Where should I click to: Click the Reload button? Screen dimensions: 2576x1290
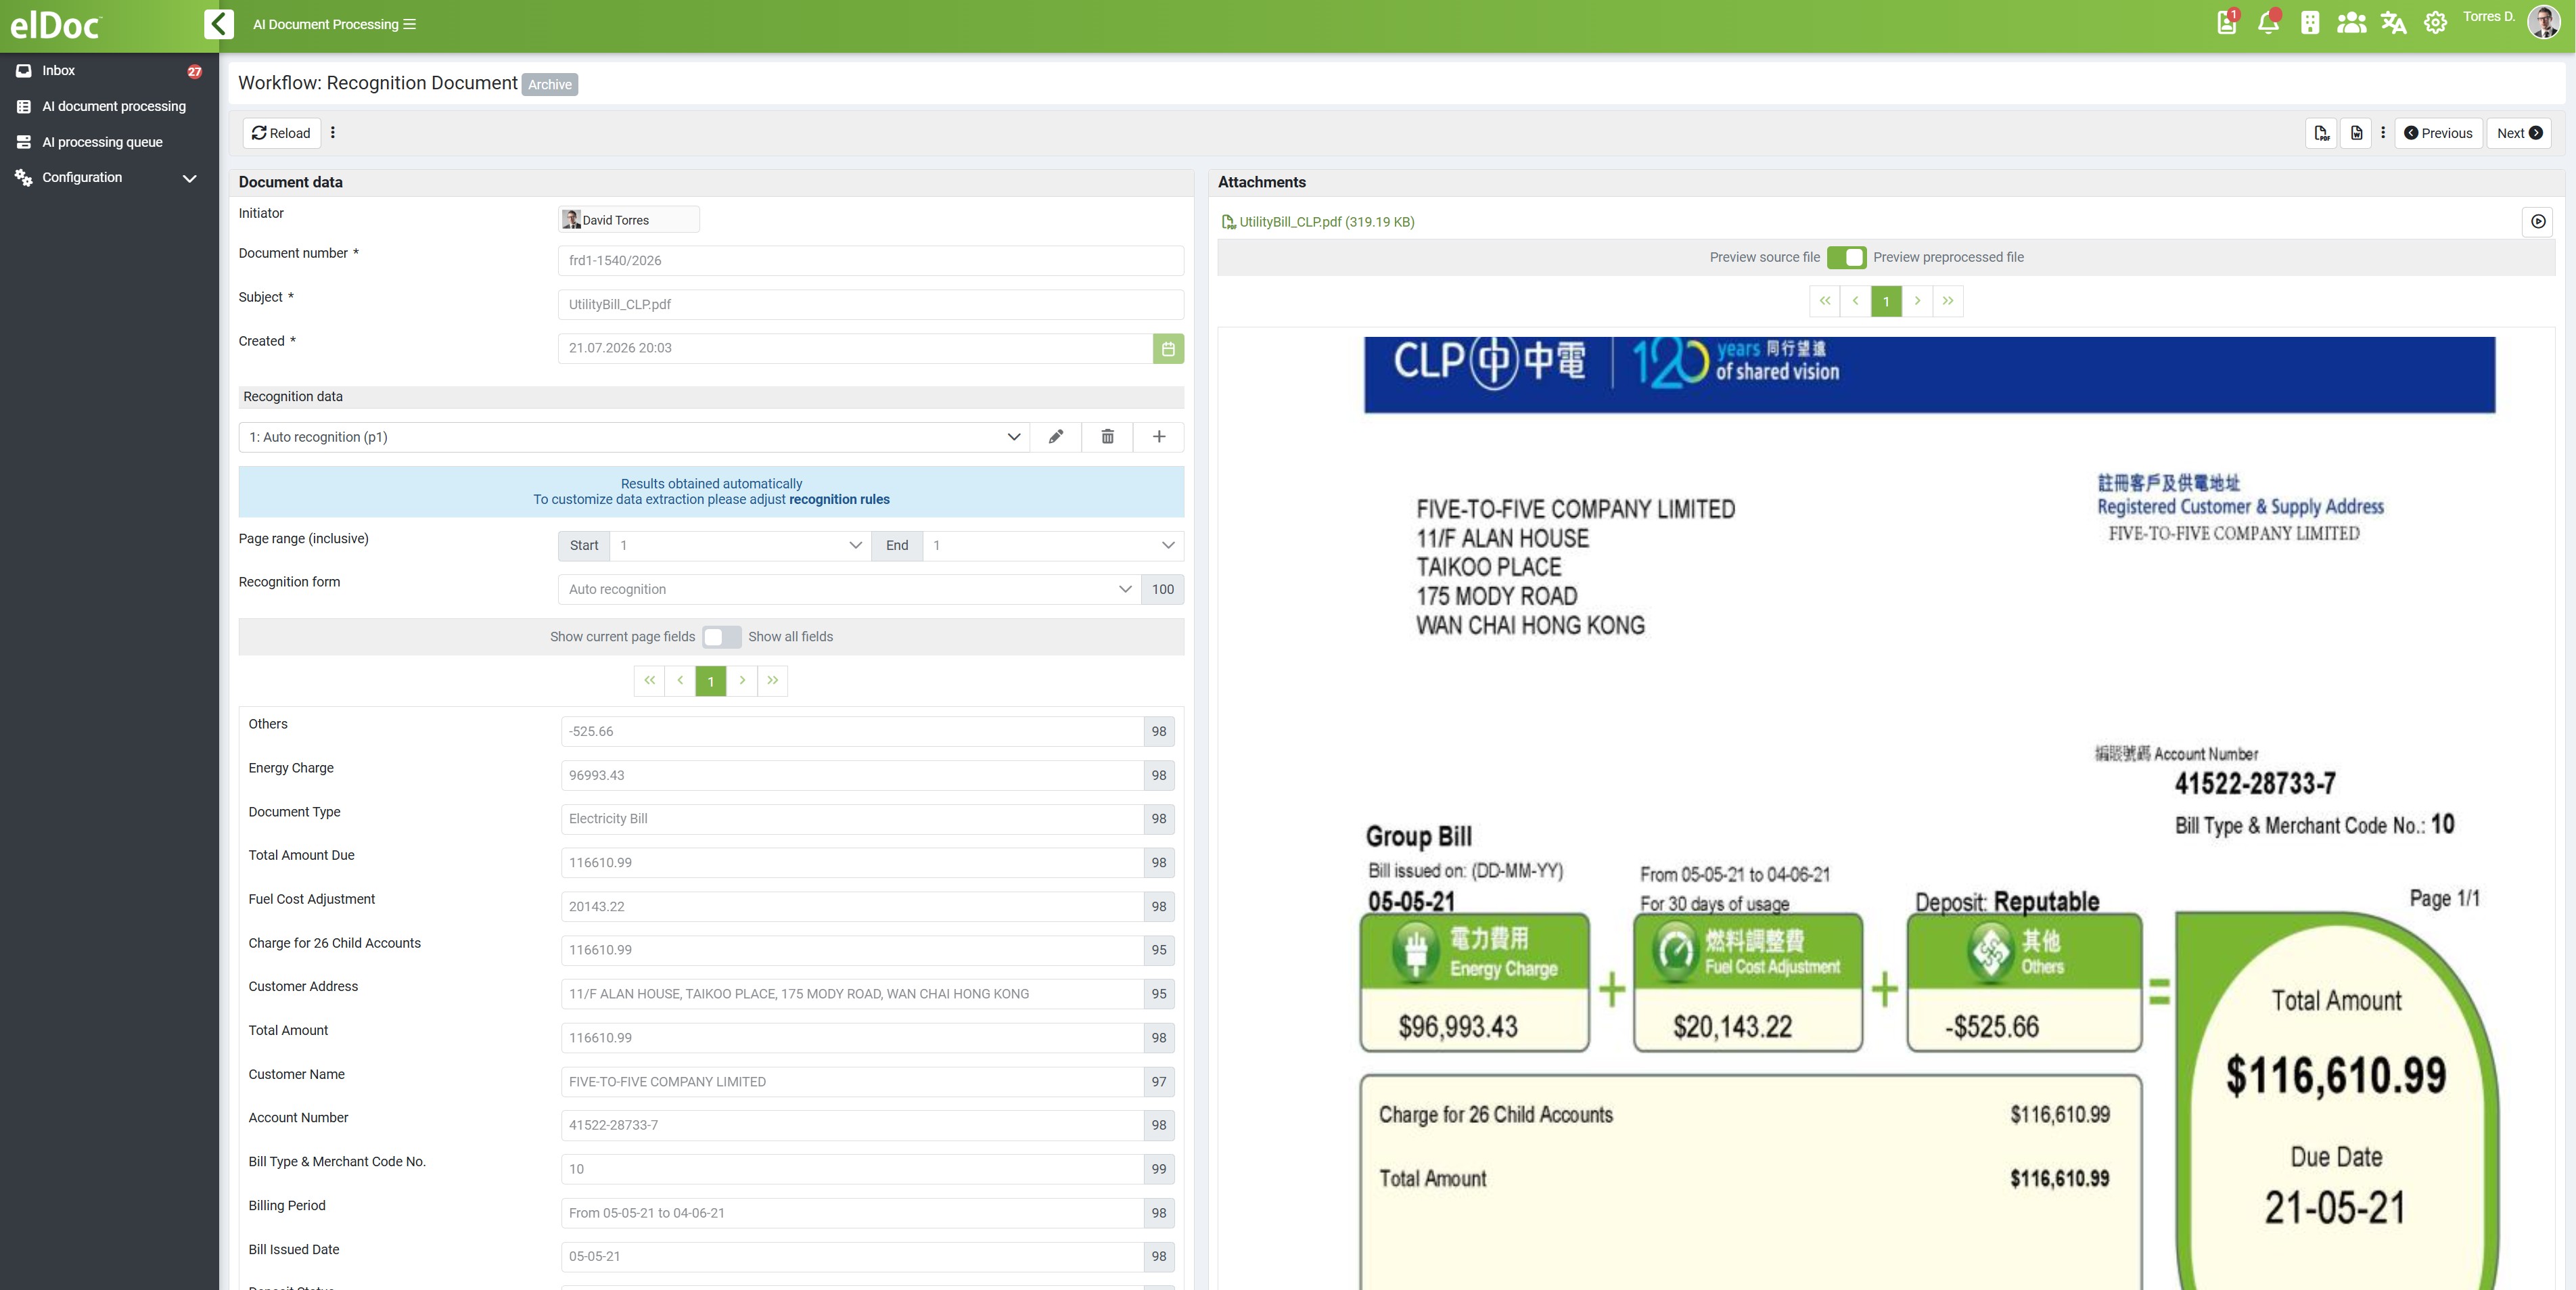(x=281, y=133)
